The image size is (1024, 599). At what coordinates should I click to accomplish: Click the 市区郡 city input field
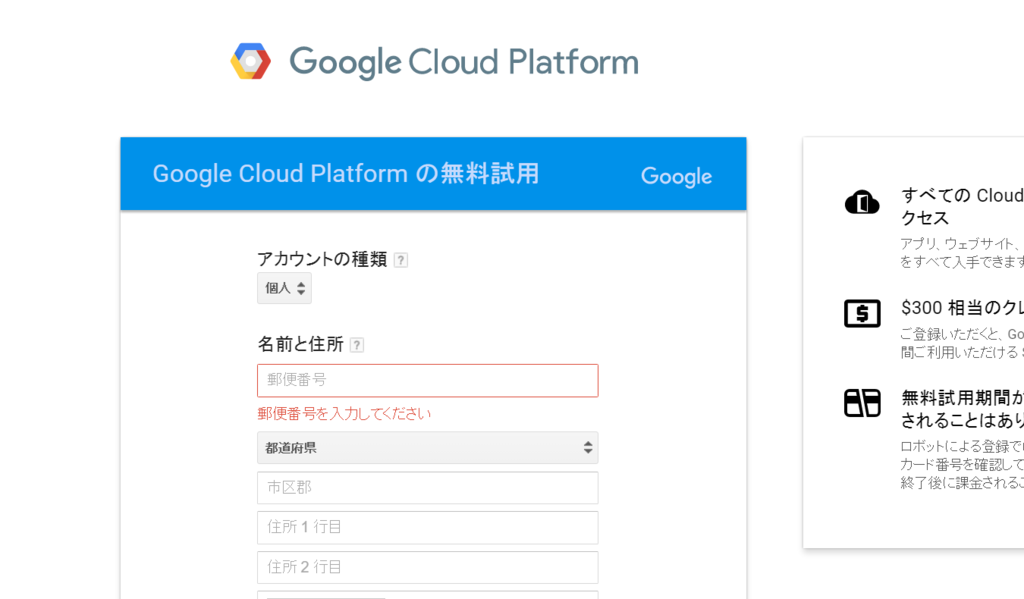tap(428, 488)
